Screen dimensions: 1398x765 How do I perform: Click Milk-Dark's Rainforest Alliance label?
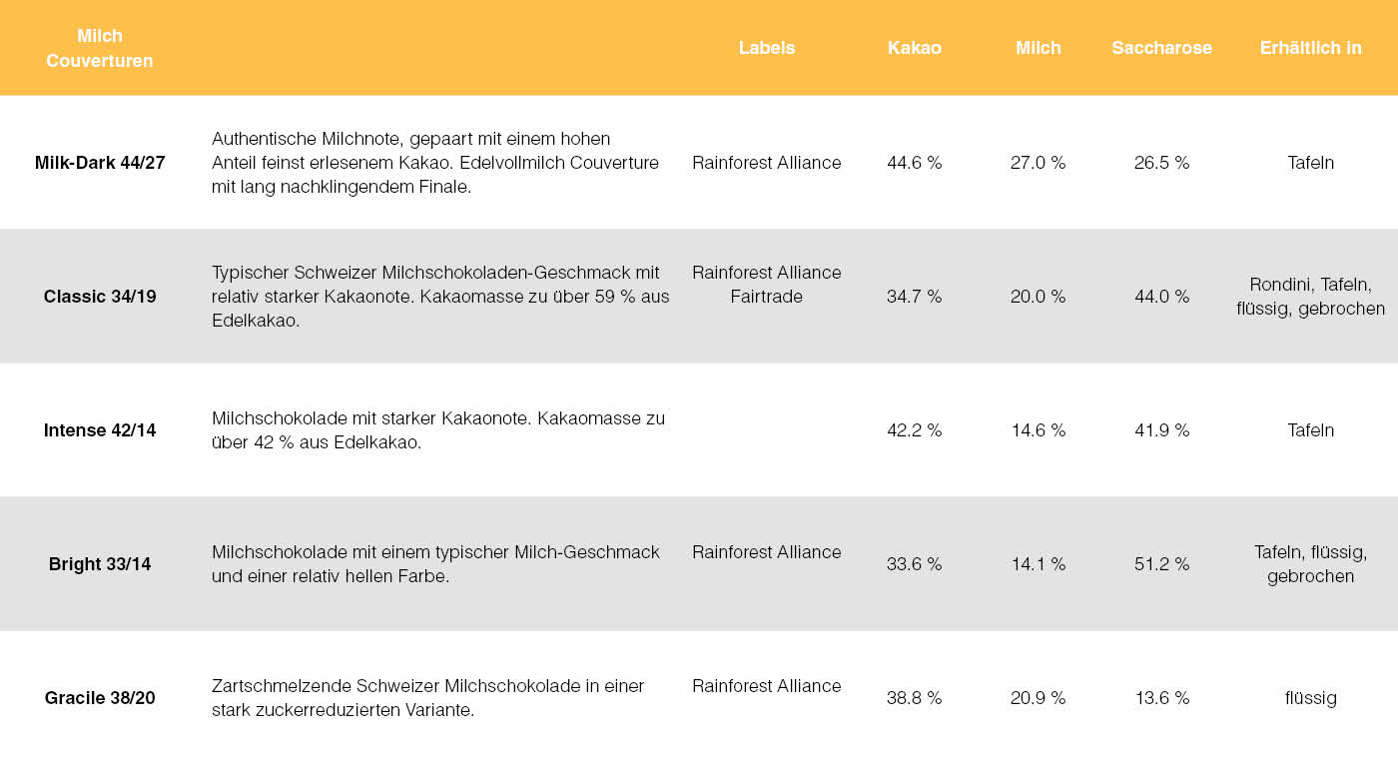pos(767,162)
